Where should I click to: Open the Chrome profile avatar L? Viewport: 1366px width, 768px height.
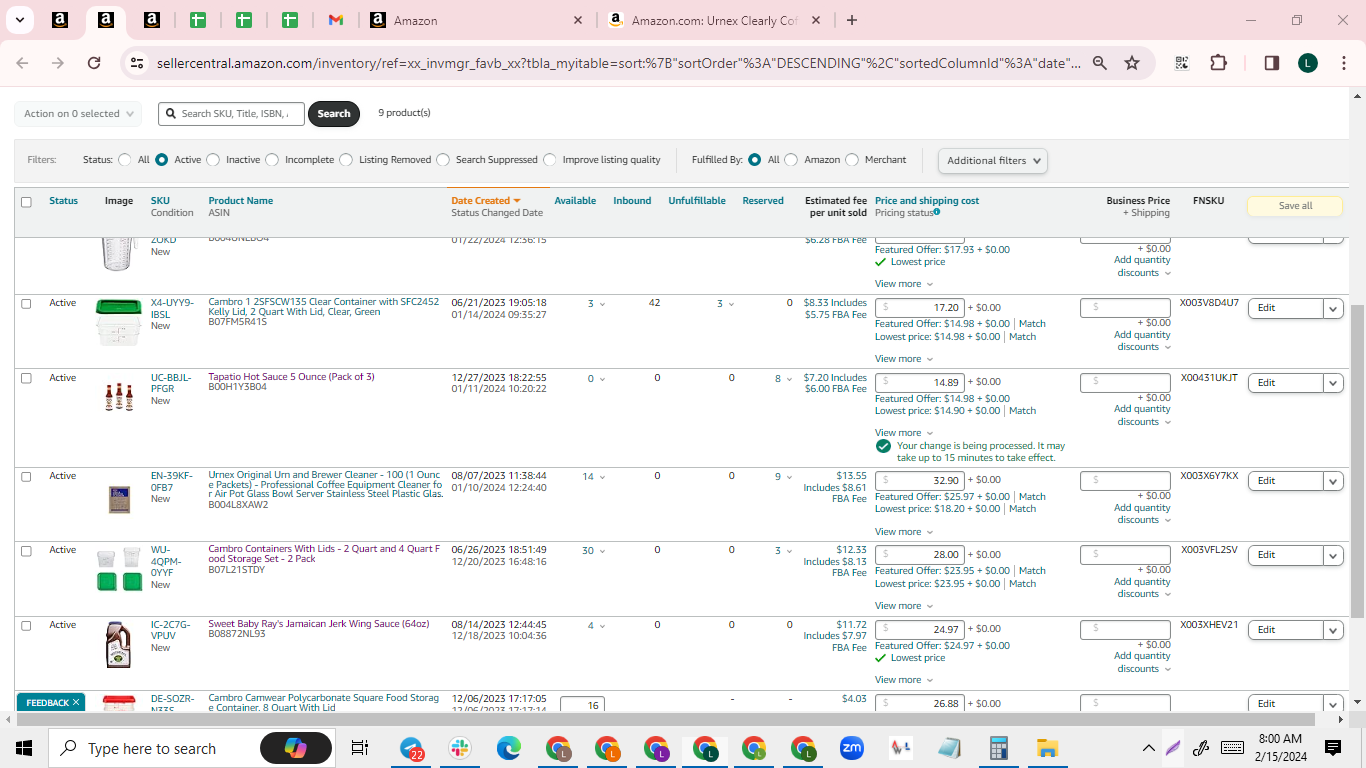[x=1308, y=63]
